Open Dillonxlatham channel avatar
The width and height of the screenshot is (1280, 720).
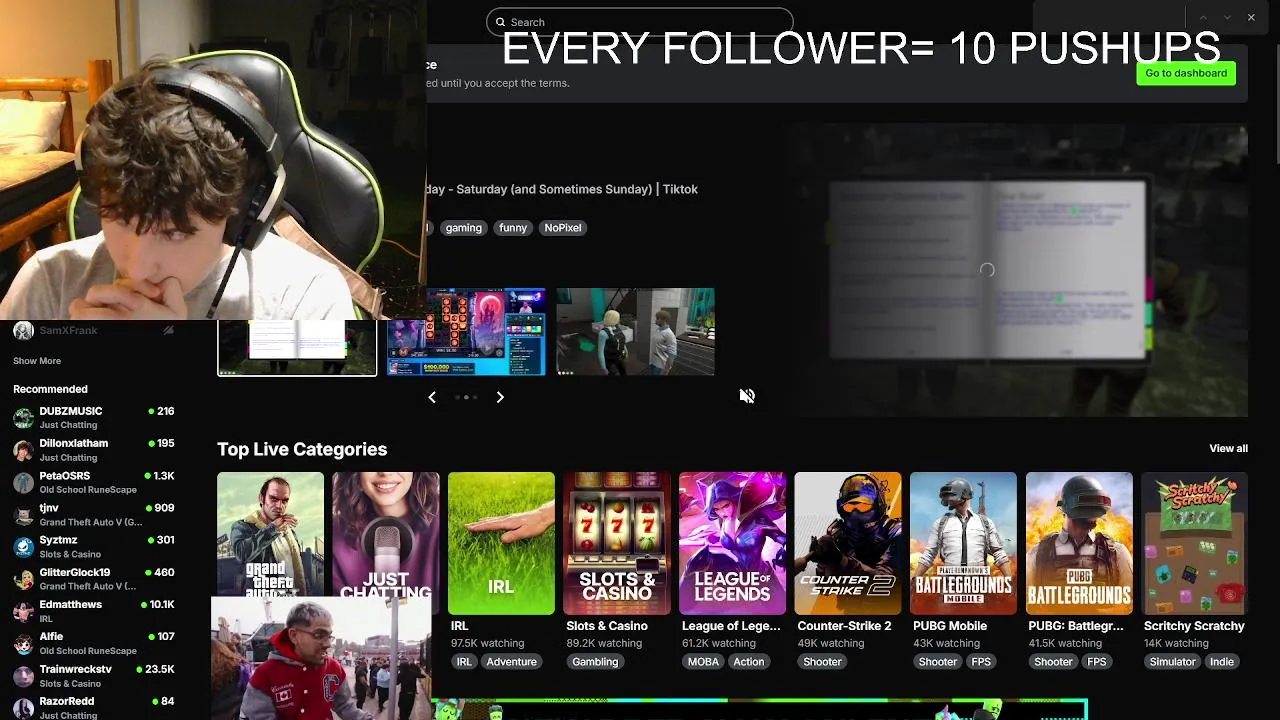pyautogui.click(x=23, y=450)
